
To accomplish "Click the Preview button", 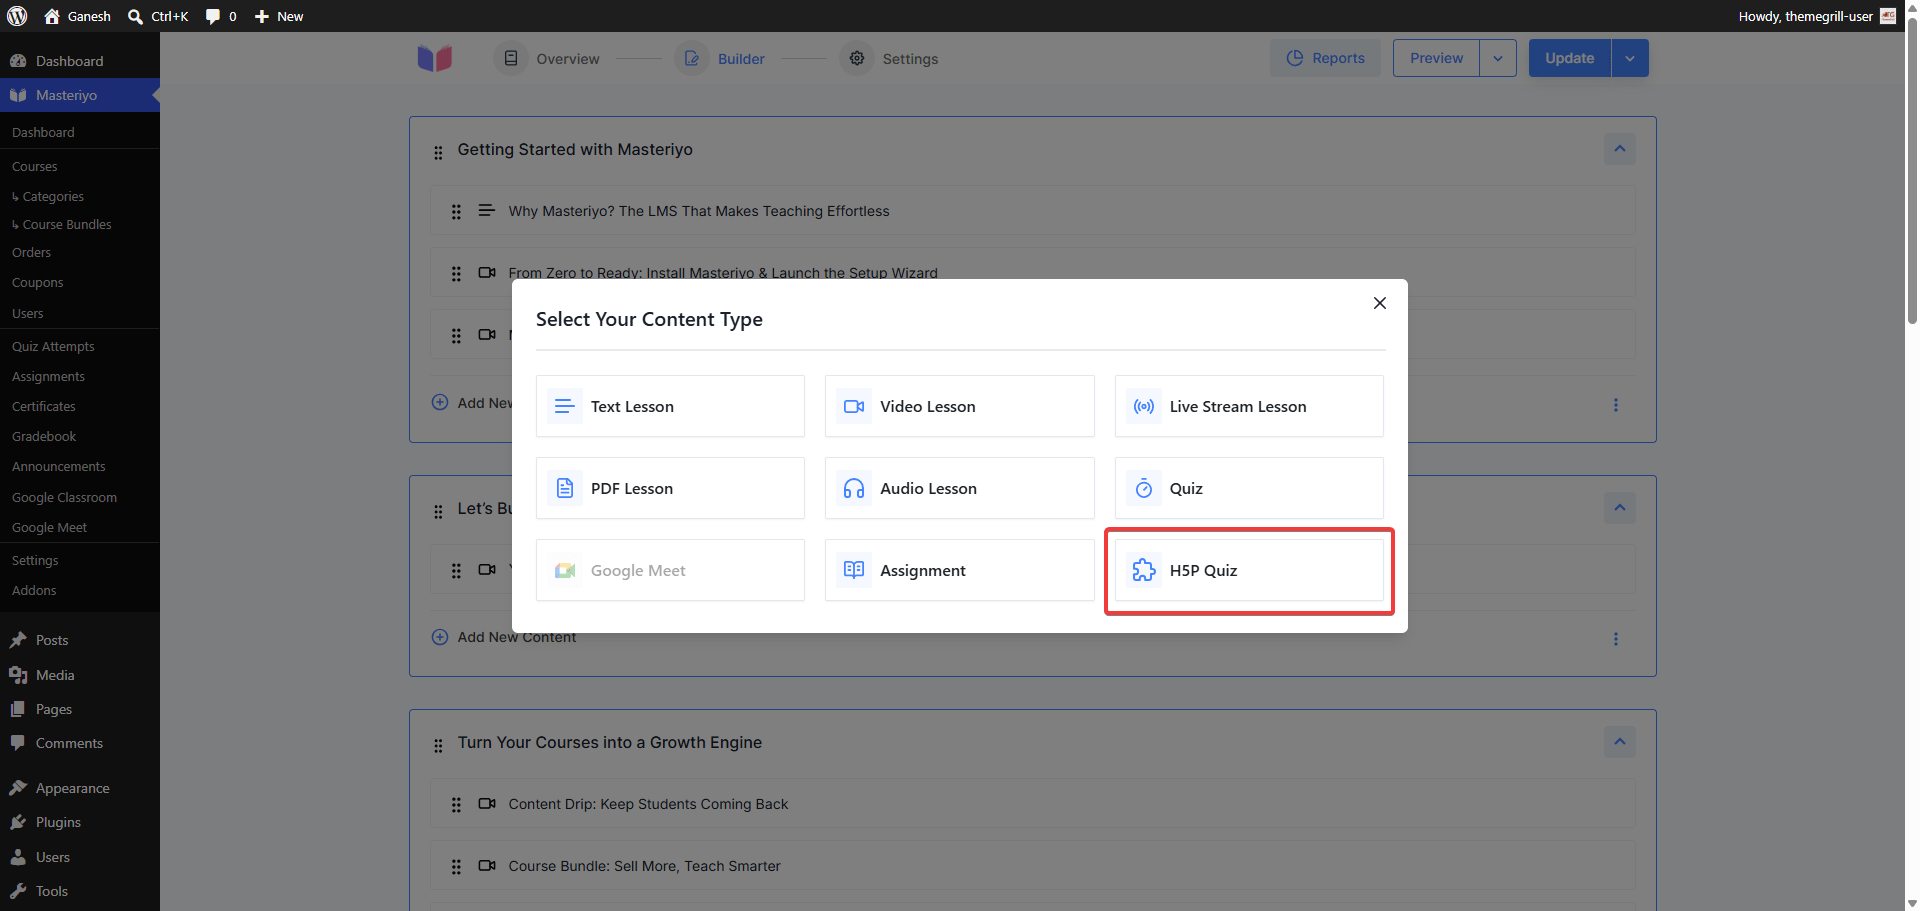I will 1436,58.
